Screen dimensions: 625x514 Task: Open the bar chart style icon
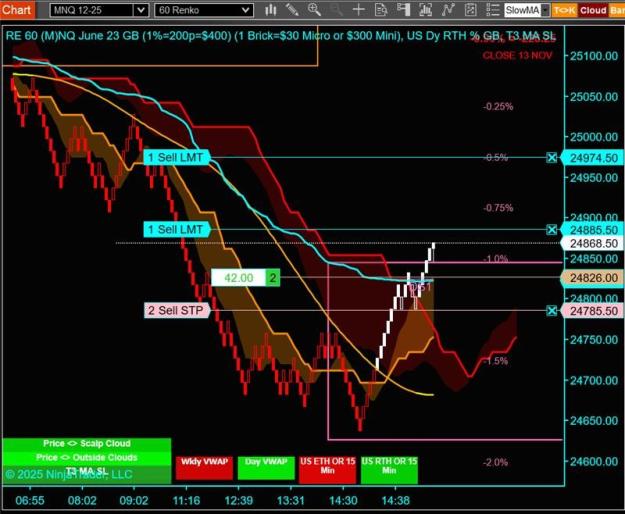(x=271, y=10)
